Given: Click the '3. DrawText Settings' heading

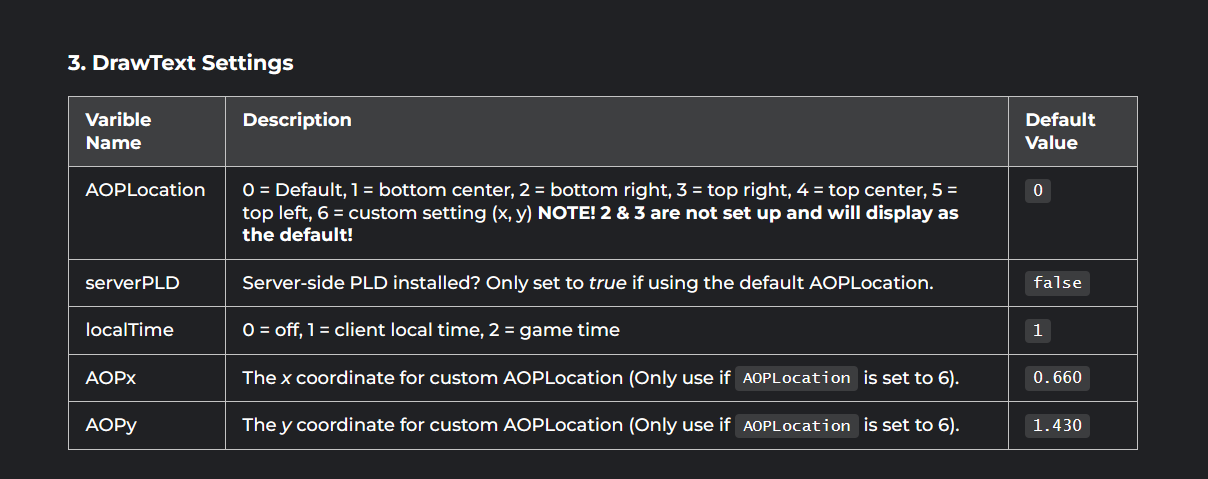Looking at the screenshot, I should click(180, 63).
